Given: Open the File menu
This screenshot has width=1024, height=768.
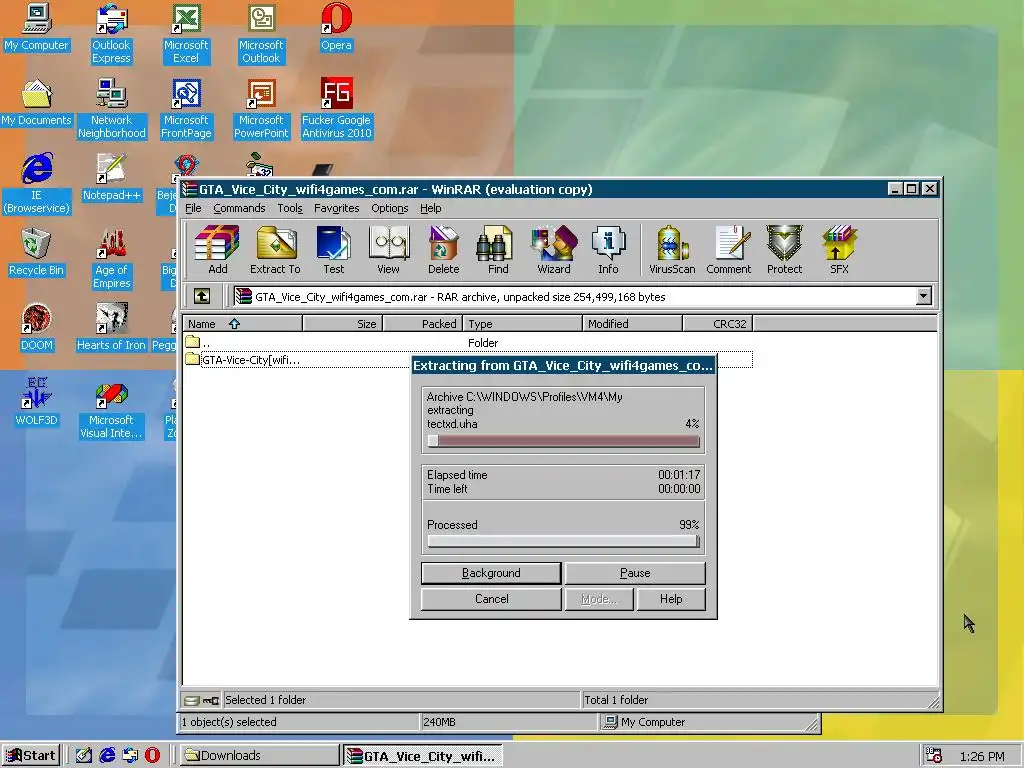Looking at the screenshot, I should pyautogui.click(x=193, y=208).
